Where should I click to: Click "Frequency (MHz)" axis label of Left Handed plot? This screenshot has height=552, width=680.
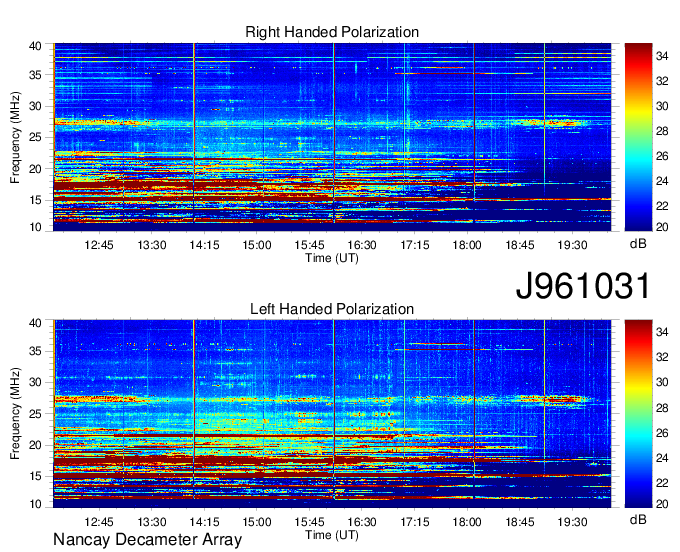(x=15, y=414)
